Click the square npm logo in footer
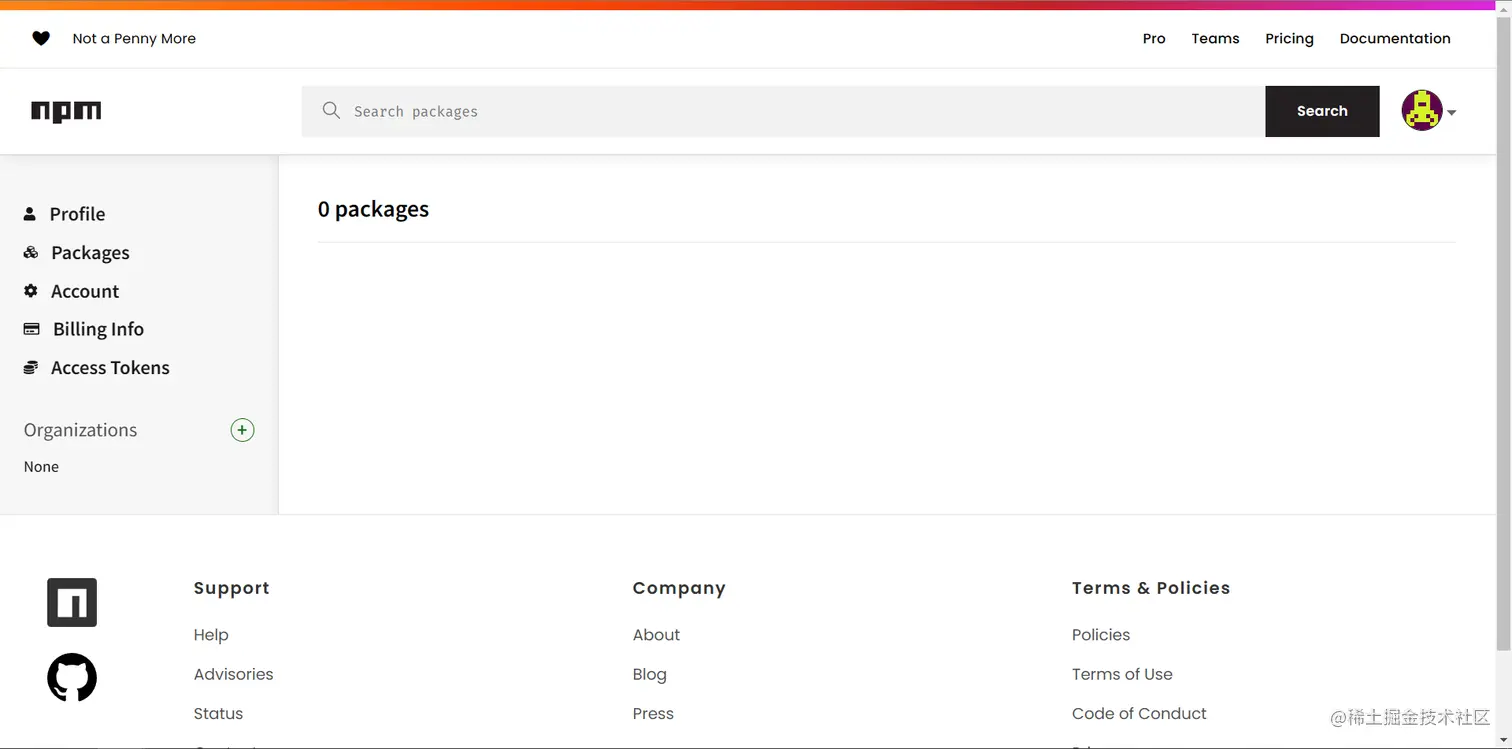Image resolution: width=1512 pixels, height=749 pixels. coord(72,602)
